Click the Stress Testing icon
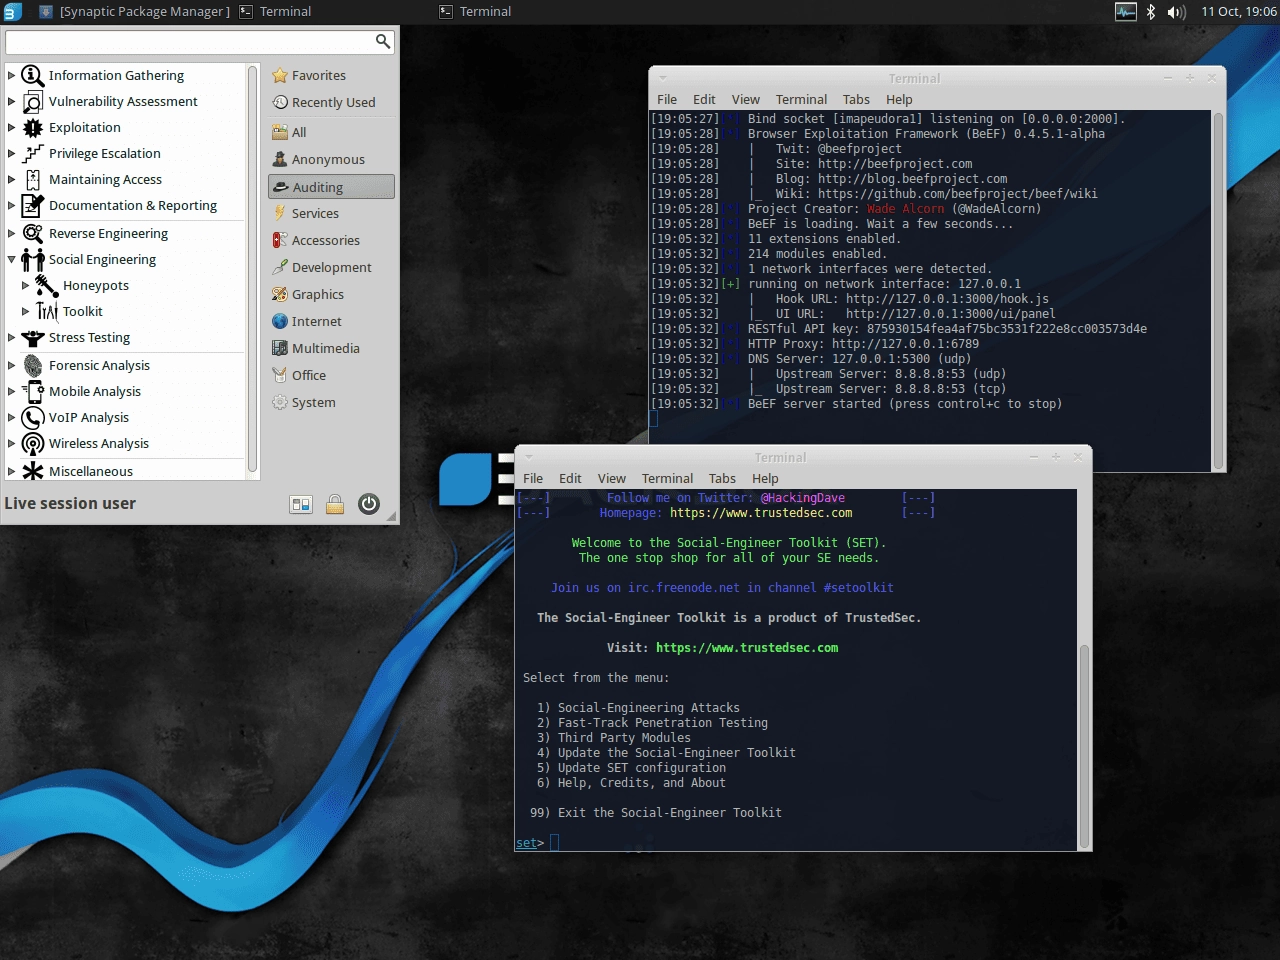 coord(32,337)
